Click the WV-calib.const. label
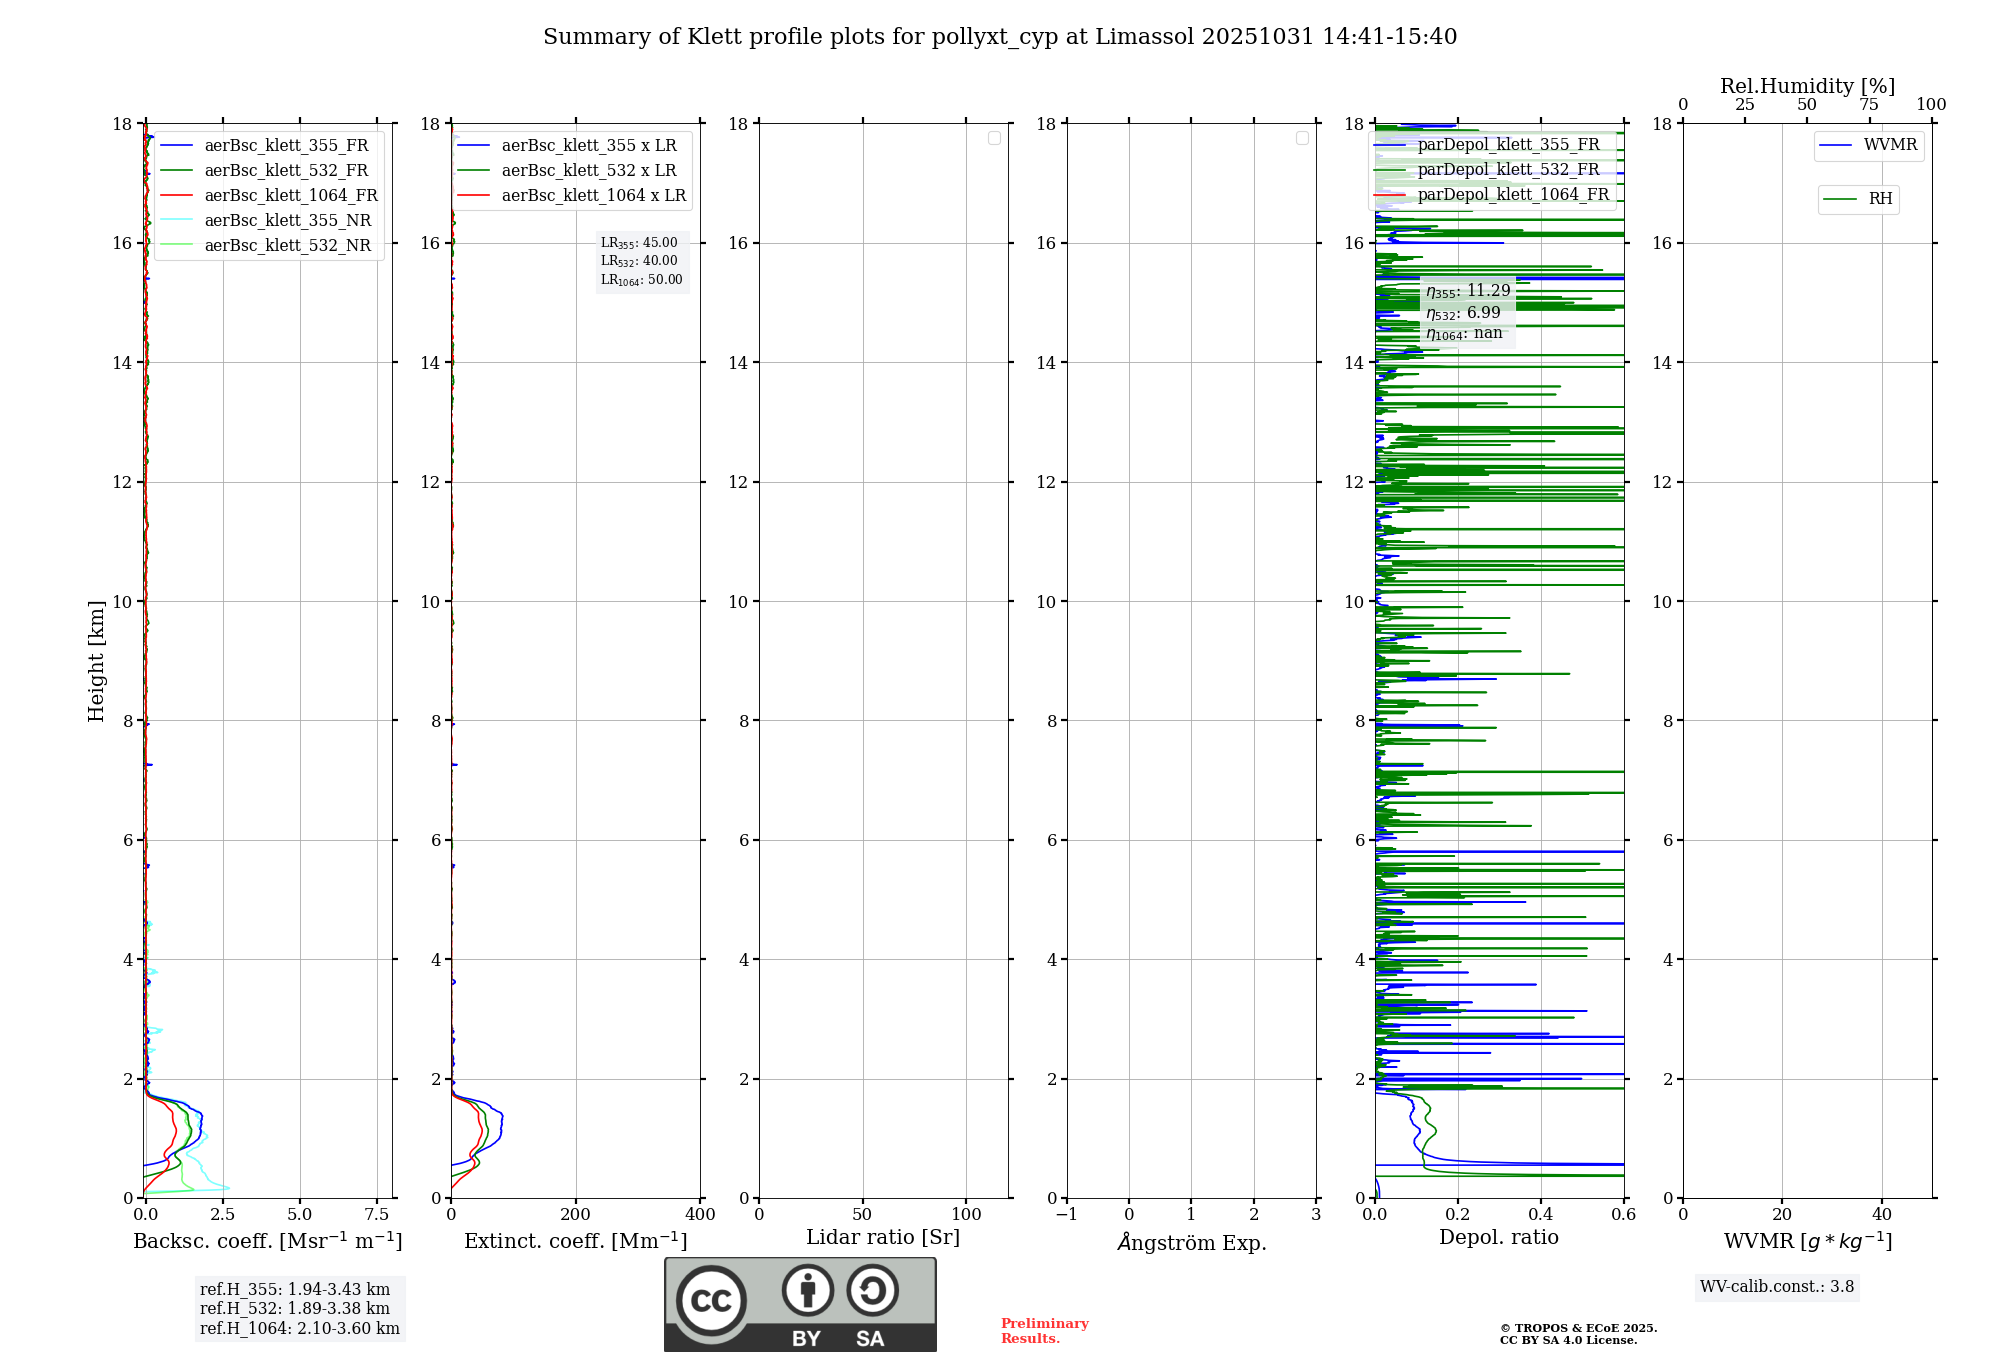Viewport: 2000px width, 1360px height. [1776, 1287]
